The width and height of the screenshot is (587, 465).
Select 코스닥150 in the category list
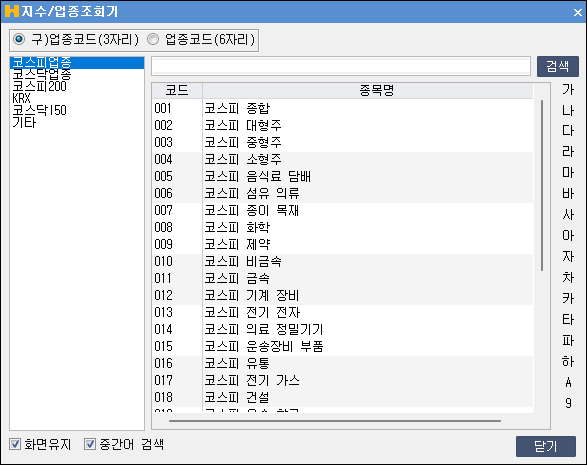point(77,110)
